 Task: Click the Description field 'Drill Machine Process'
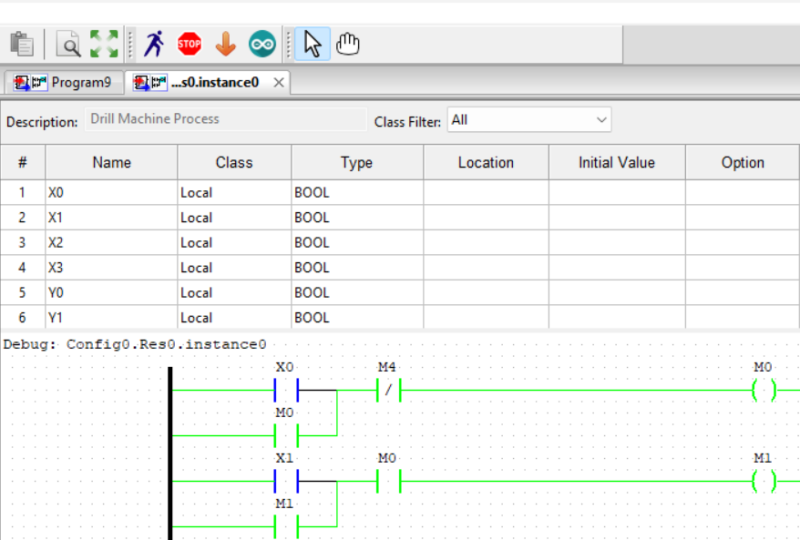click(226, 119)
